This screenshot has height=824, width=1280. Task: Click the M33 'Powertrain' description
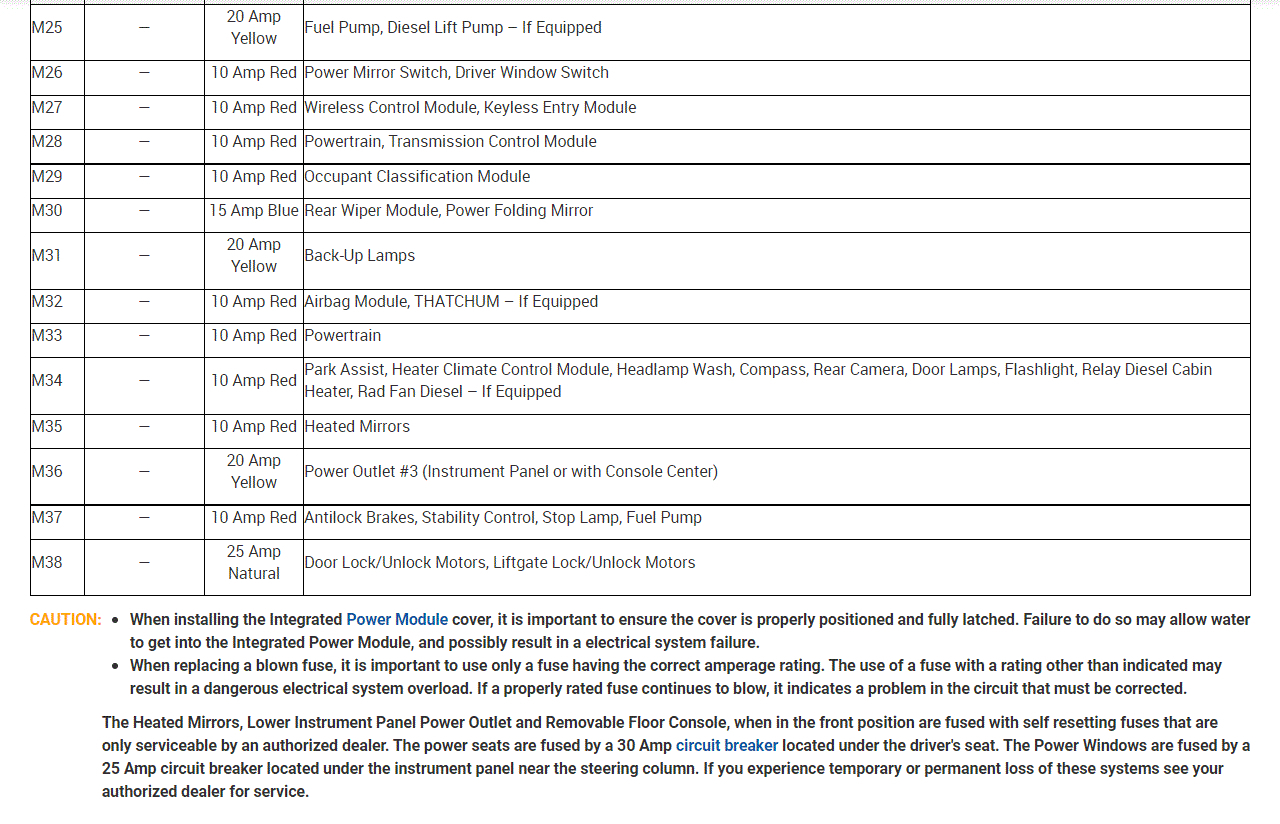pyautogui.click(x=343, y=336)
